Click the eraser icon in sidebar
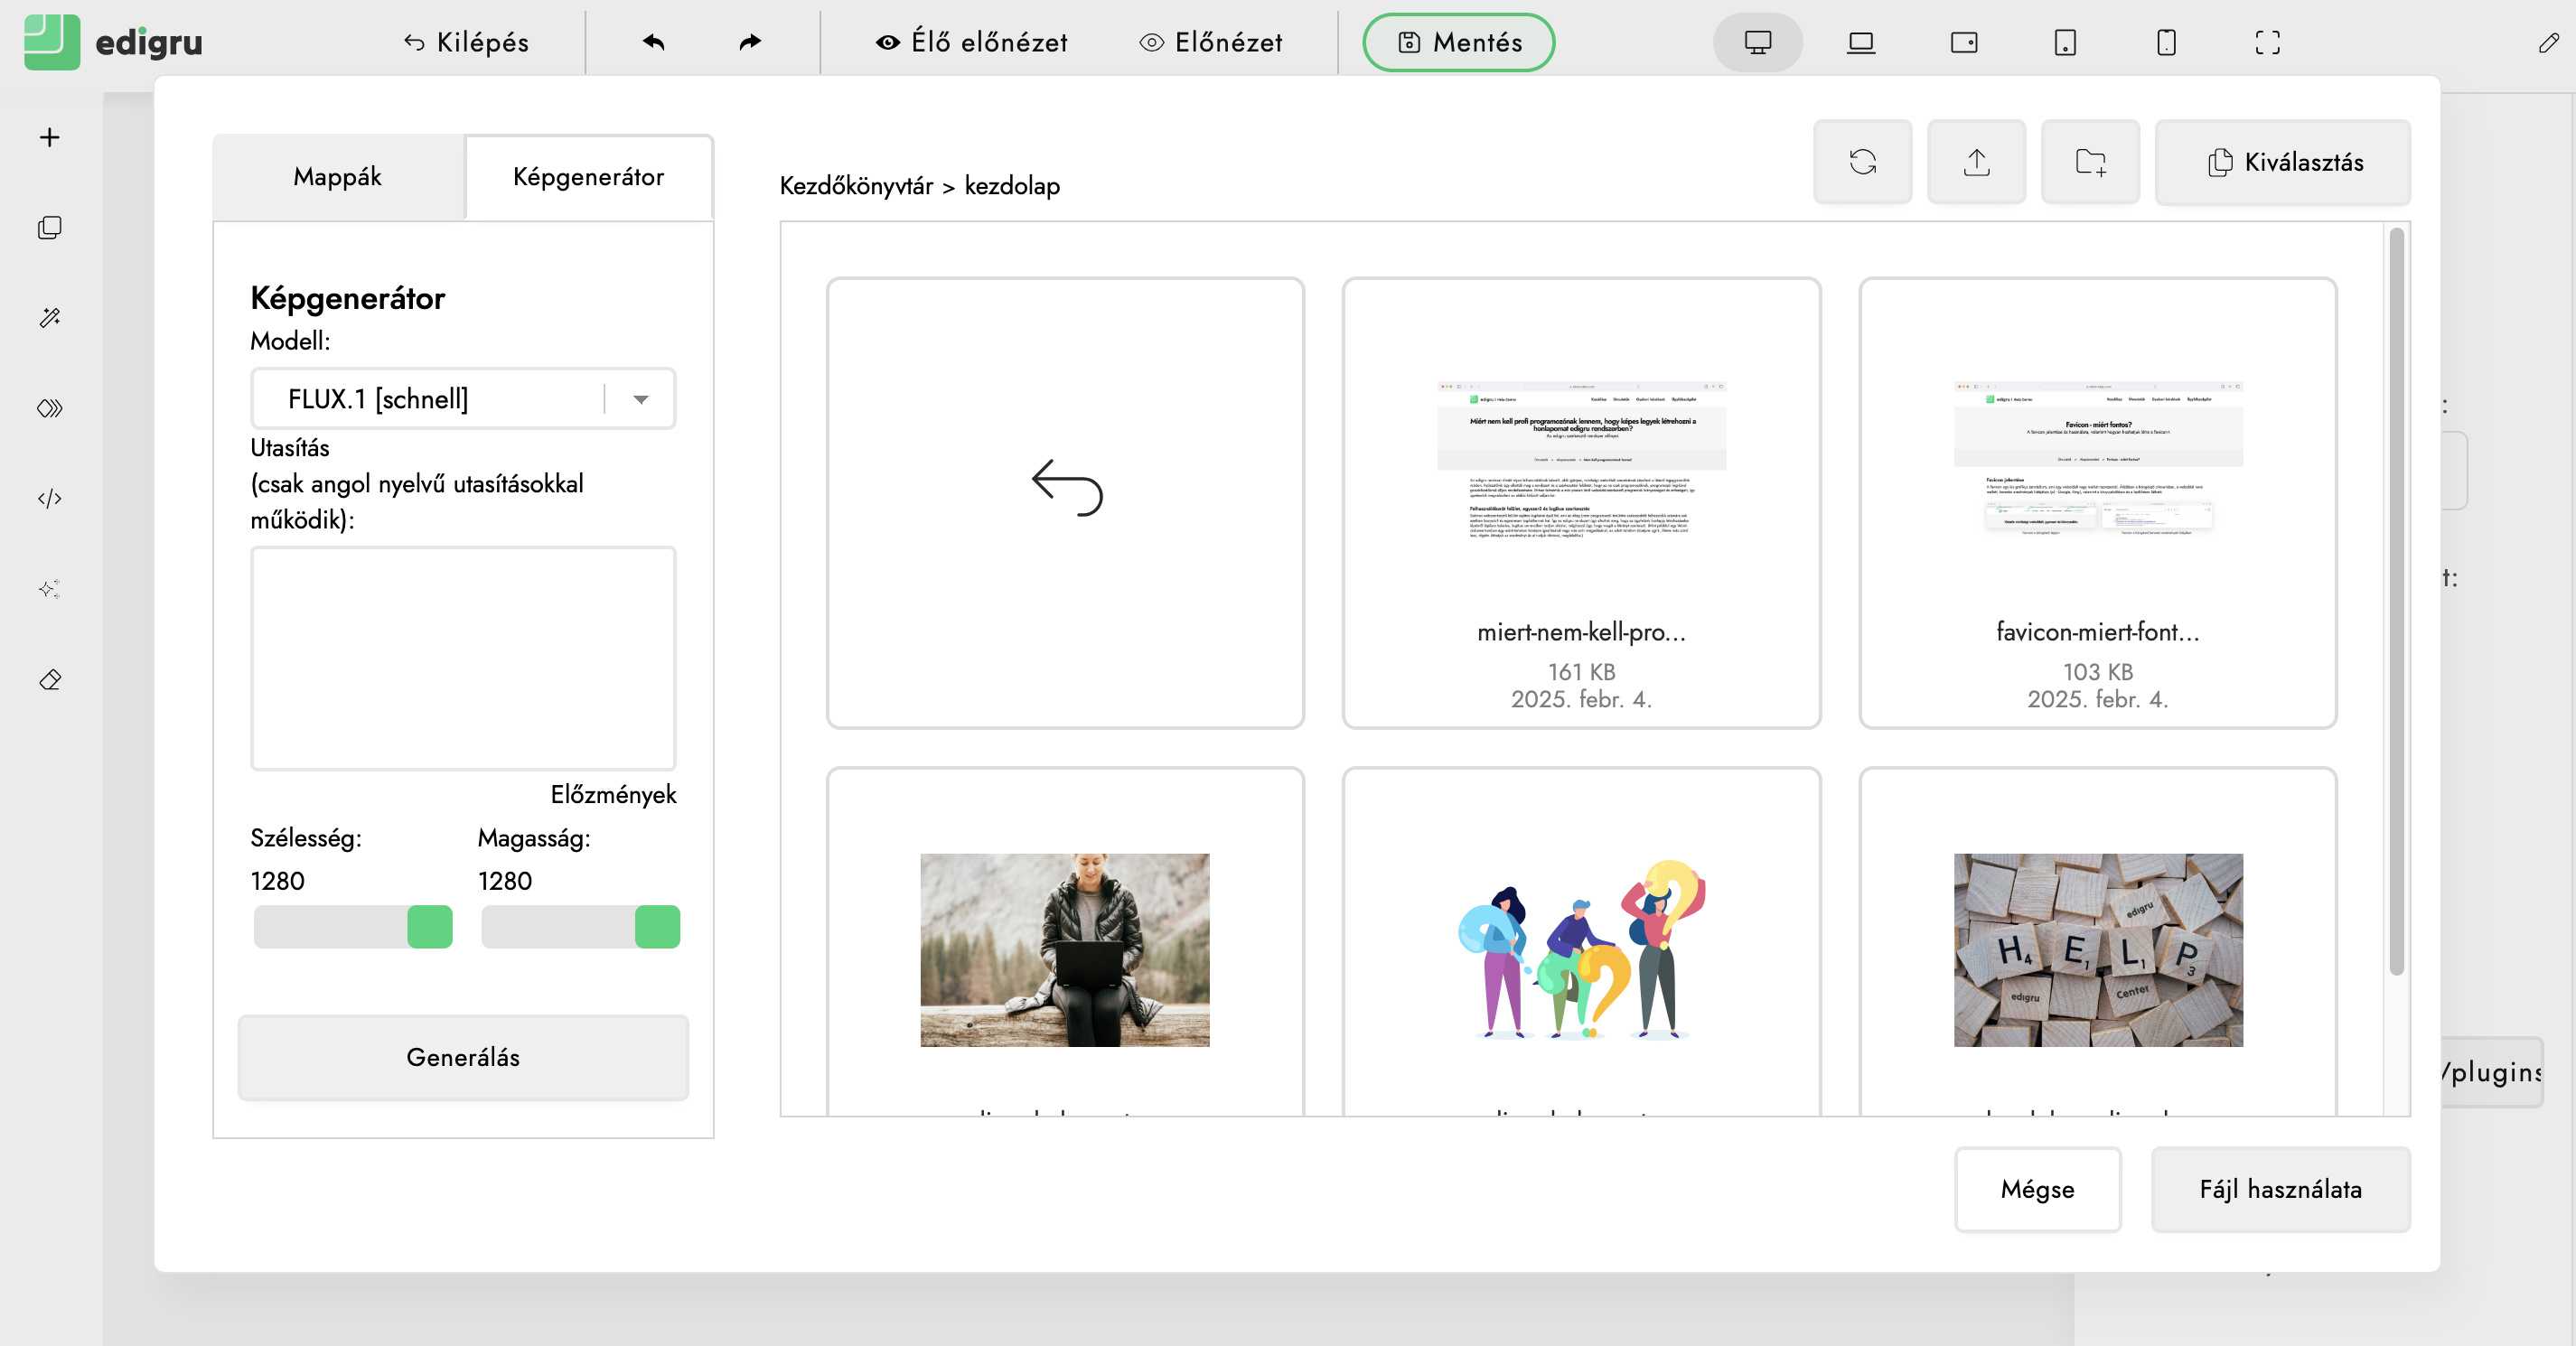This screenshot has width=2576, height=1346. [50, 680]
